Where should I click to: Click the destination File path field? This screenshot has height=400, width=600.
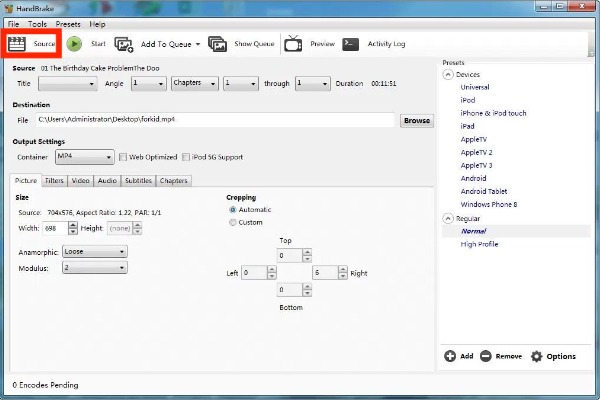(x=215, y=120)
